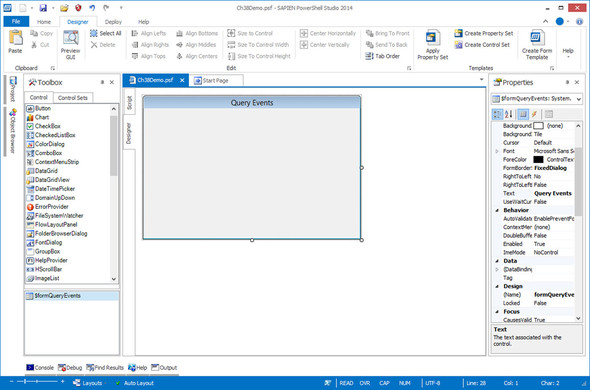Switch to the Start Page tab
The width and height of the screenshot is (590, 390).
pyautogui.click(x=216, y=81)
